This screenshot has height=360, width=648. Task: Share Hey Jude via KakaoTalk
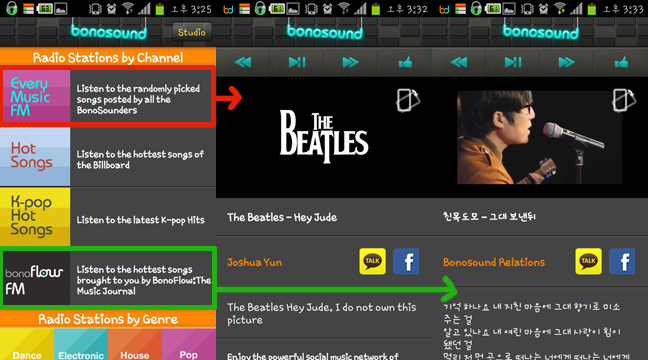372,261
